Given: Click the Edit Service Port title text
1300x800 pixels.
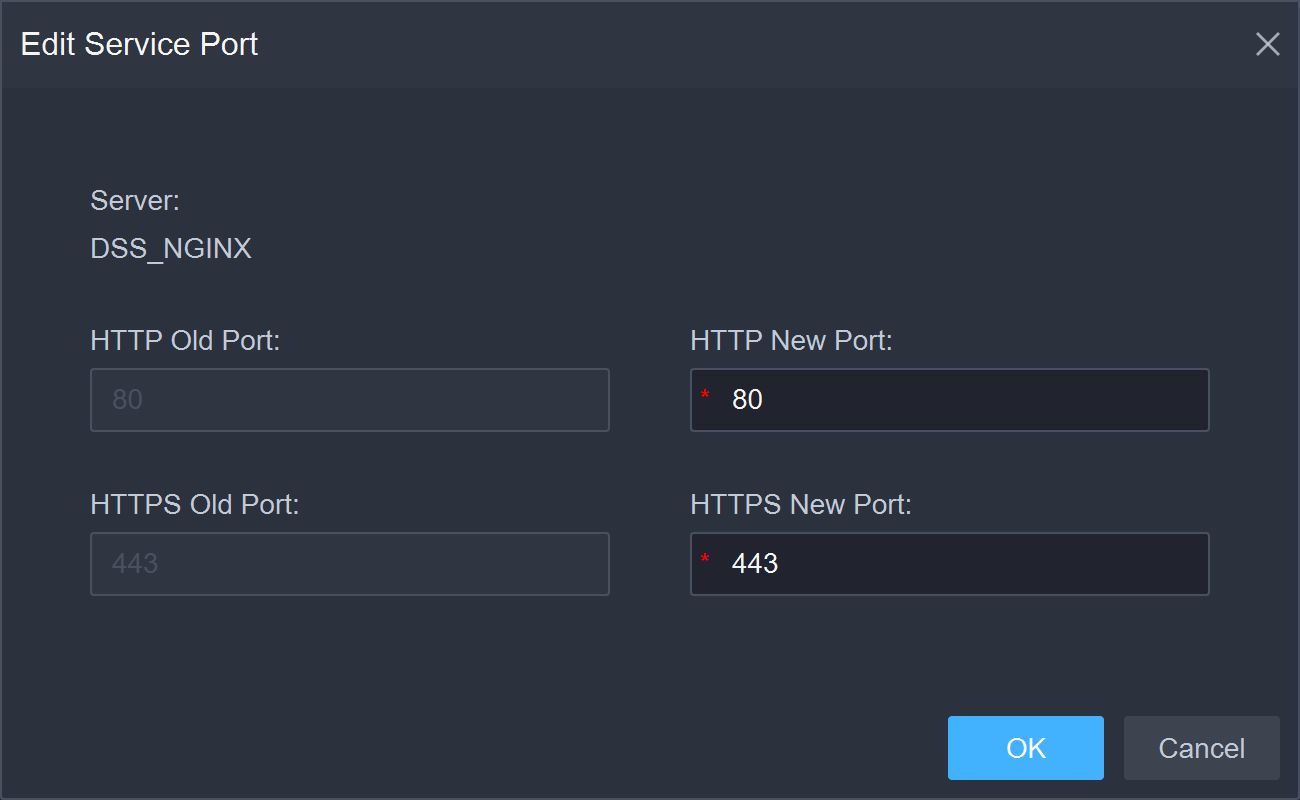Looking at the screenshot, I should tap(139, 44).
